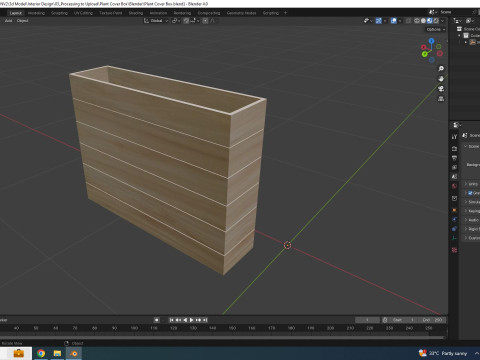Open the View Layer properties tab

[x=454, y=167]
